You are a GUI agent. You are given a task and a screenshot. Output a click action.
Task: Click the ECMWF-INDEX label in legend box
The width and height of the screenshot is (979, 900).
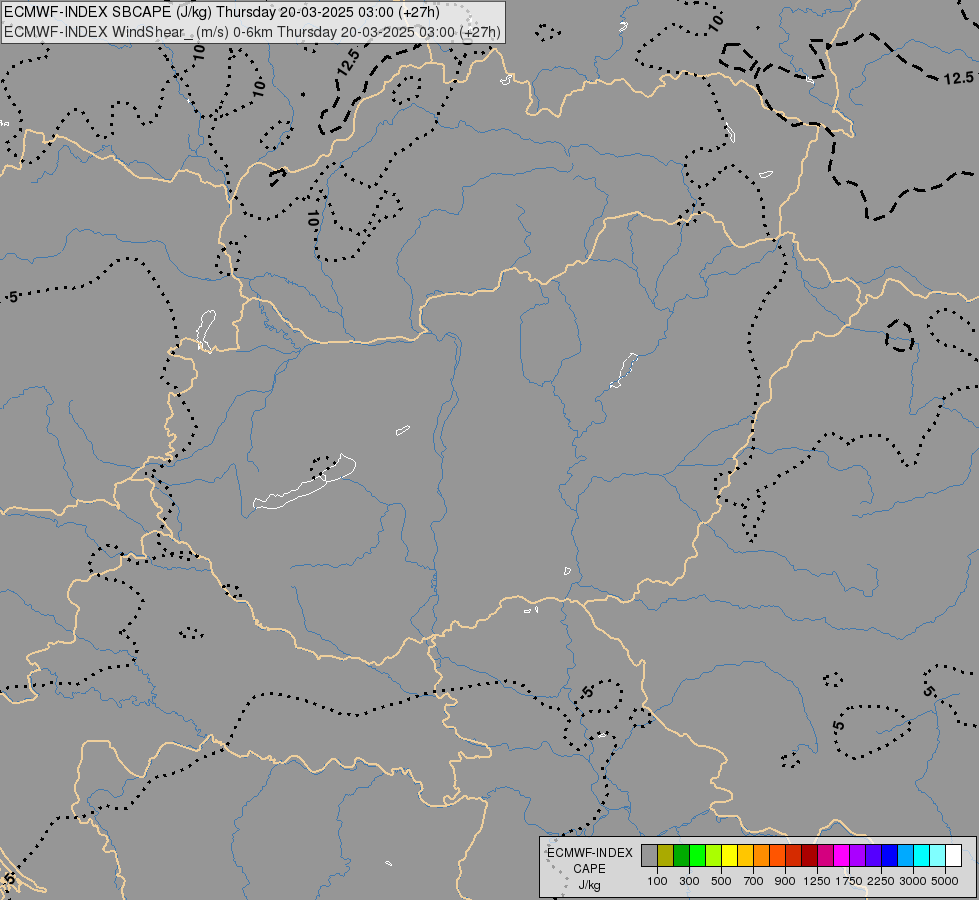pyautogui.click(x=589, y=853)
